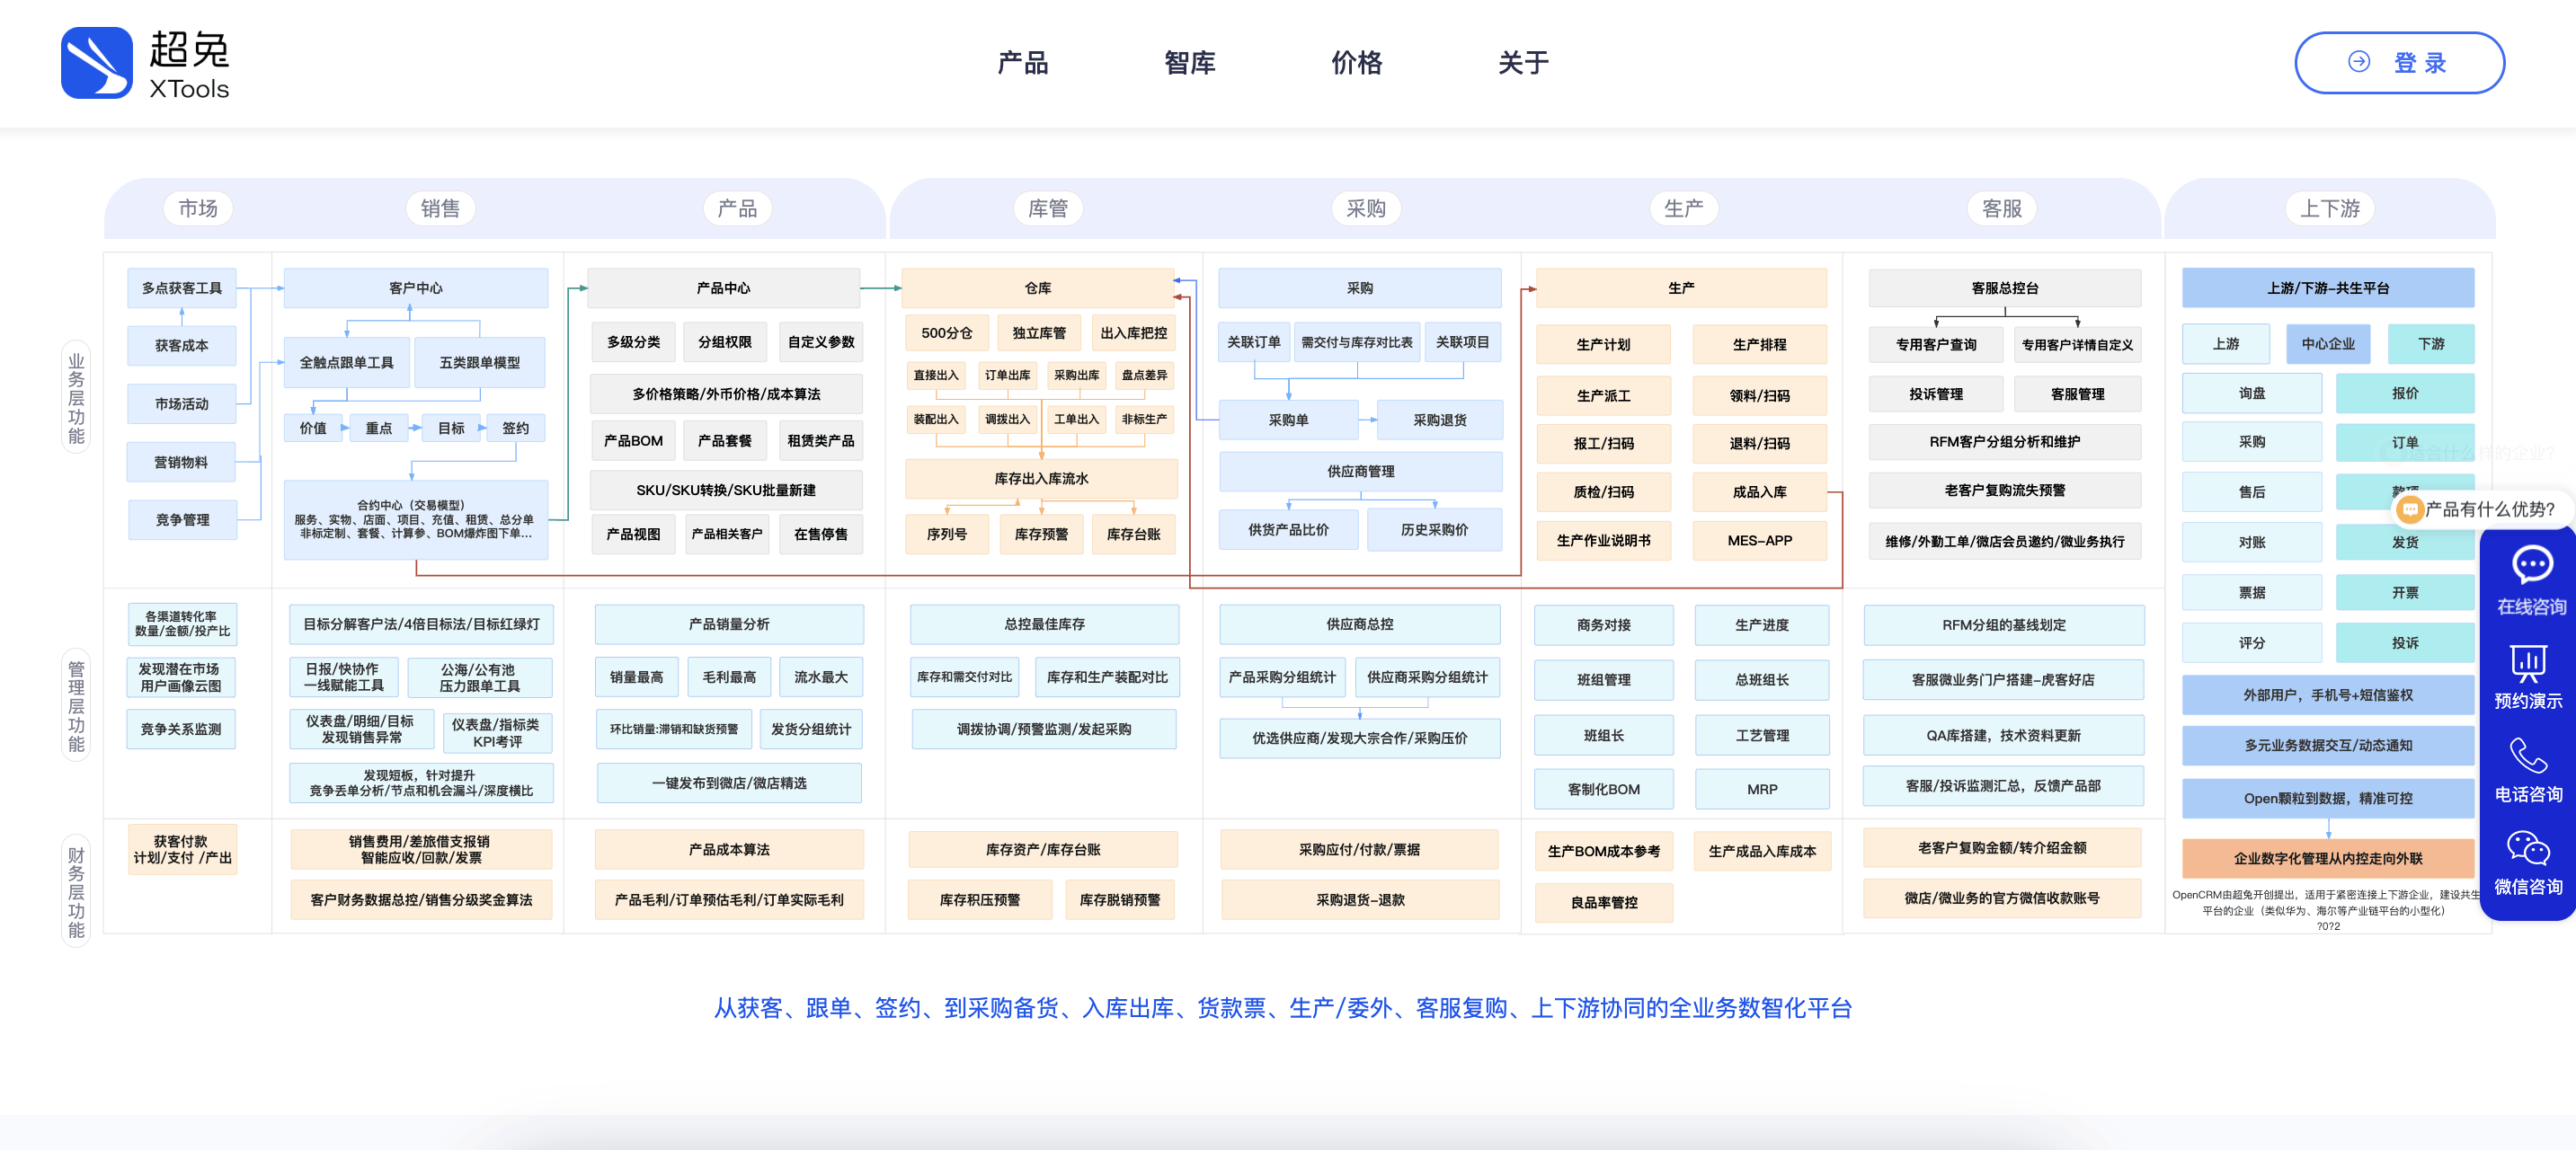
Task: Open the 关于 menu item
Action: 1523,63
